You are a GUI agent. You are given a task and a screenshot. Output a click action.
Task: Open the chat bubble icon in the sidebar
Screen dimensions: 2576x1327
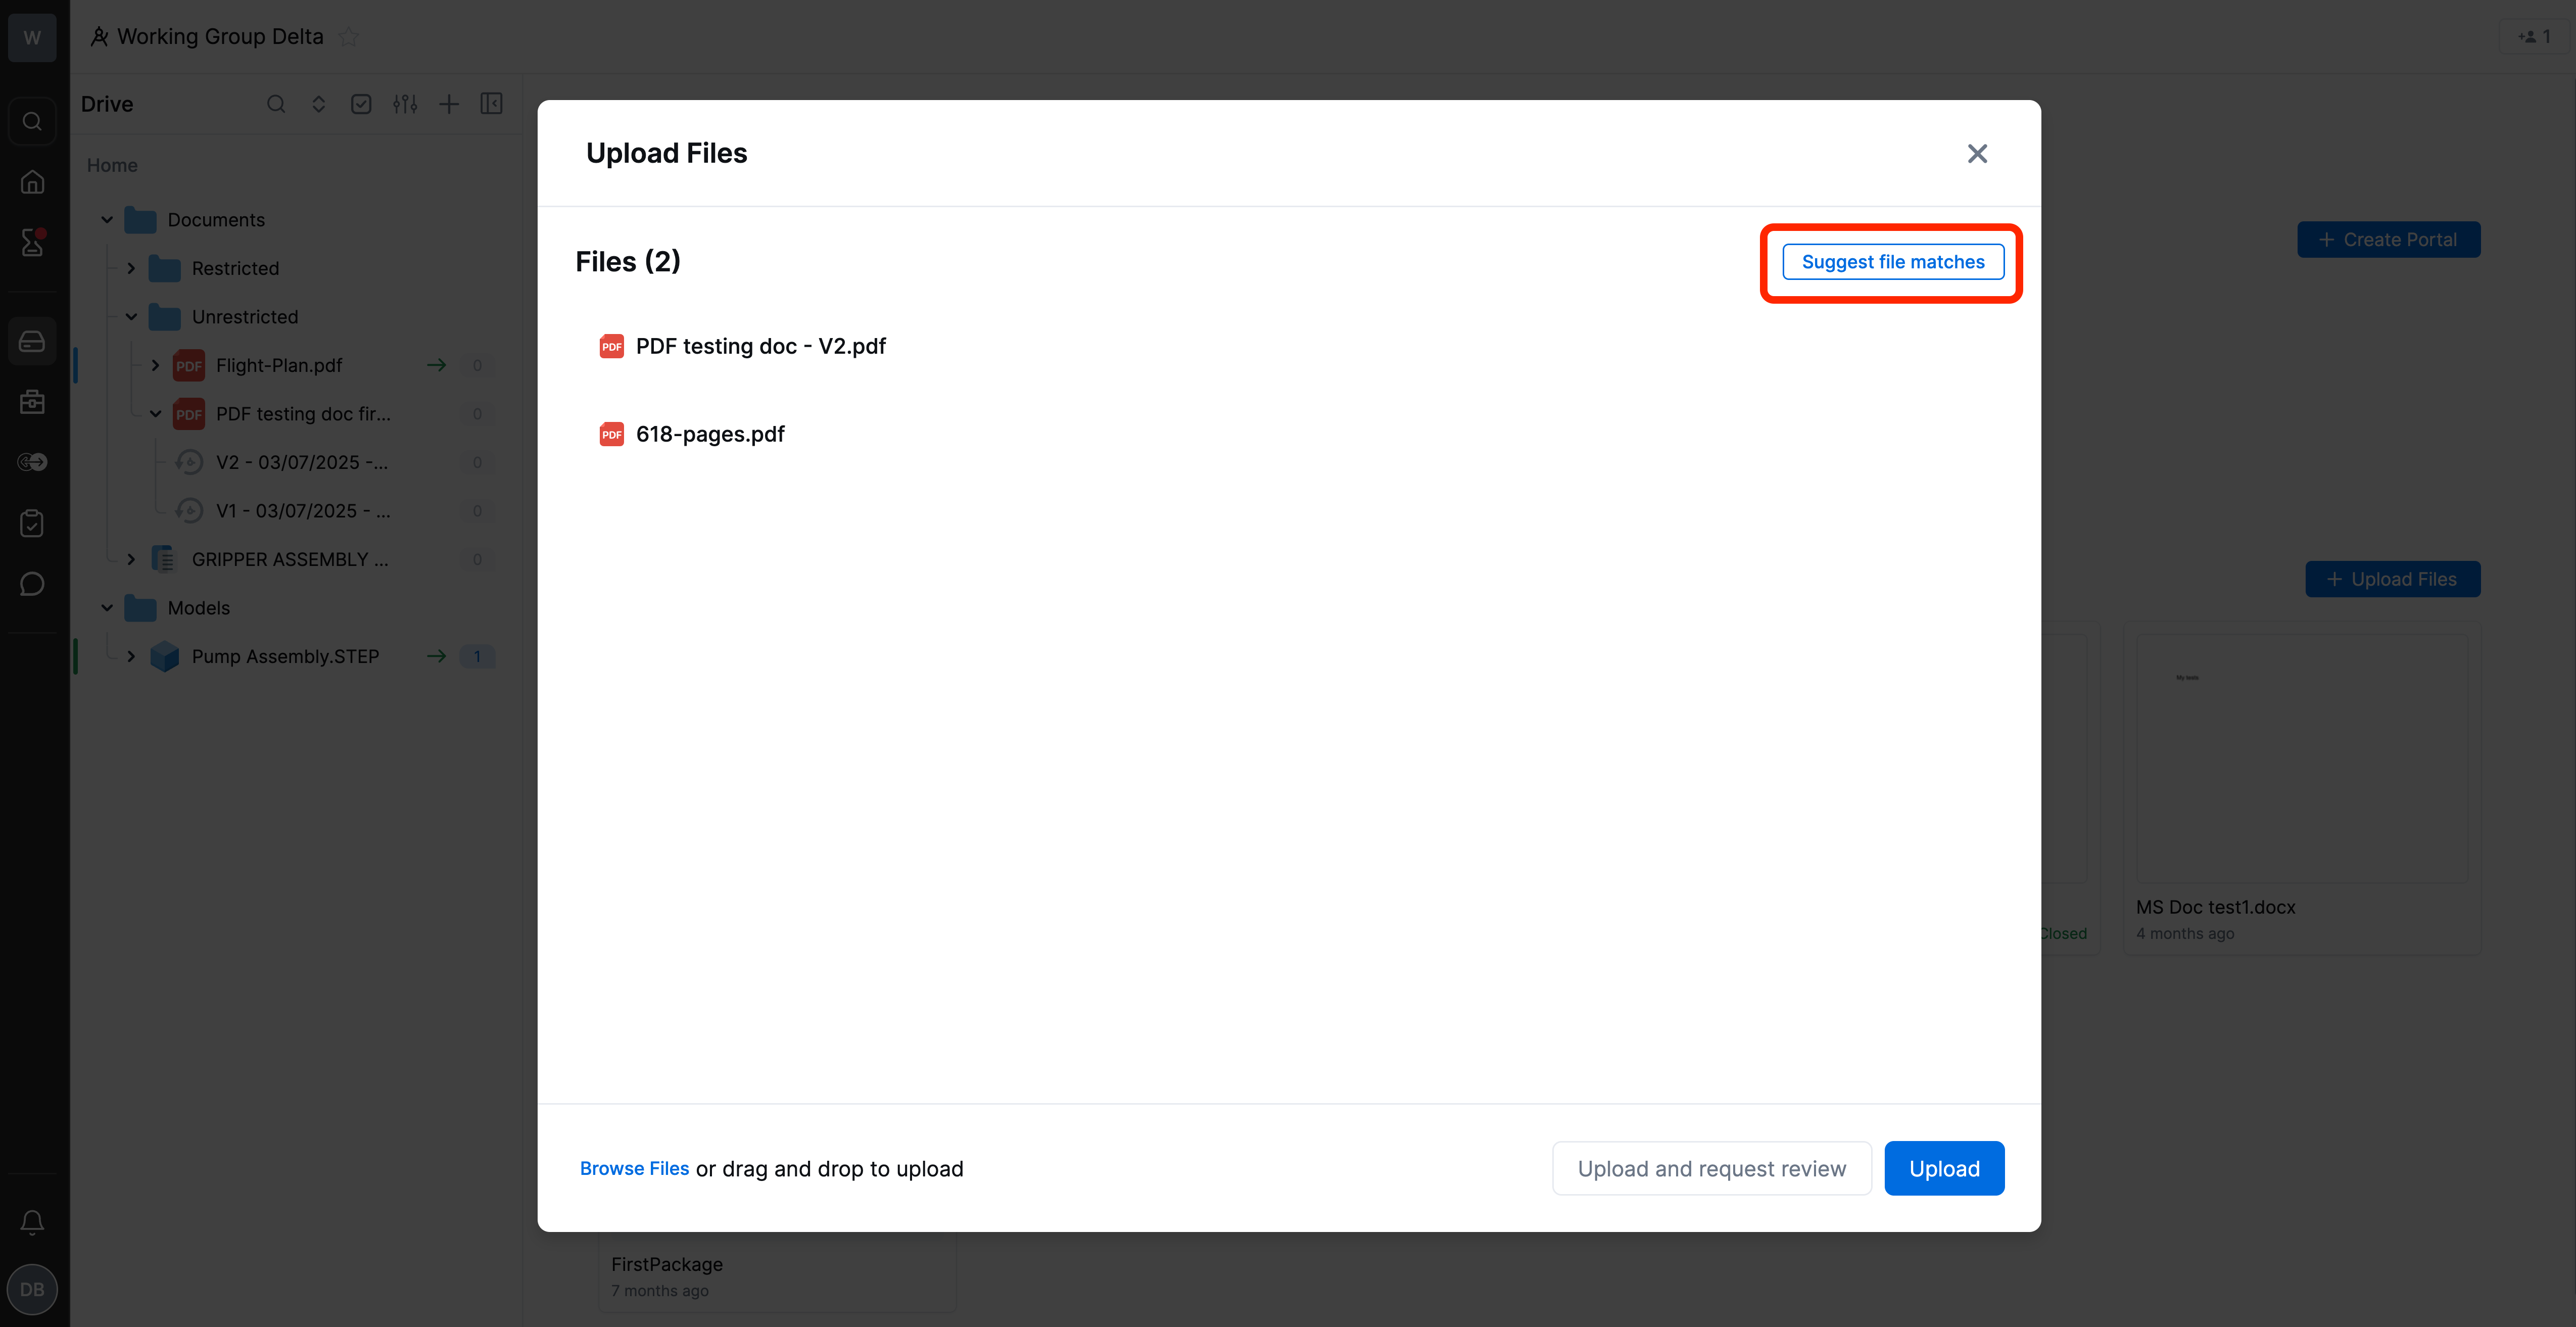pos(32,584)
